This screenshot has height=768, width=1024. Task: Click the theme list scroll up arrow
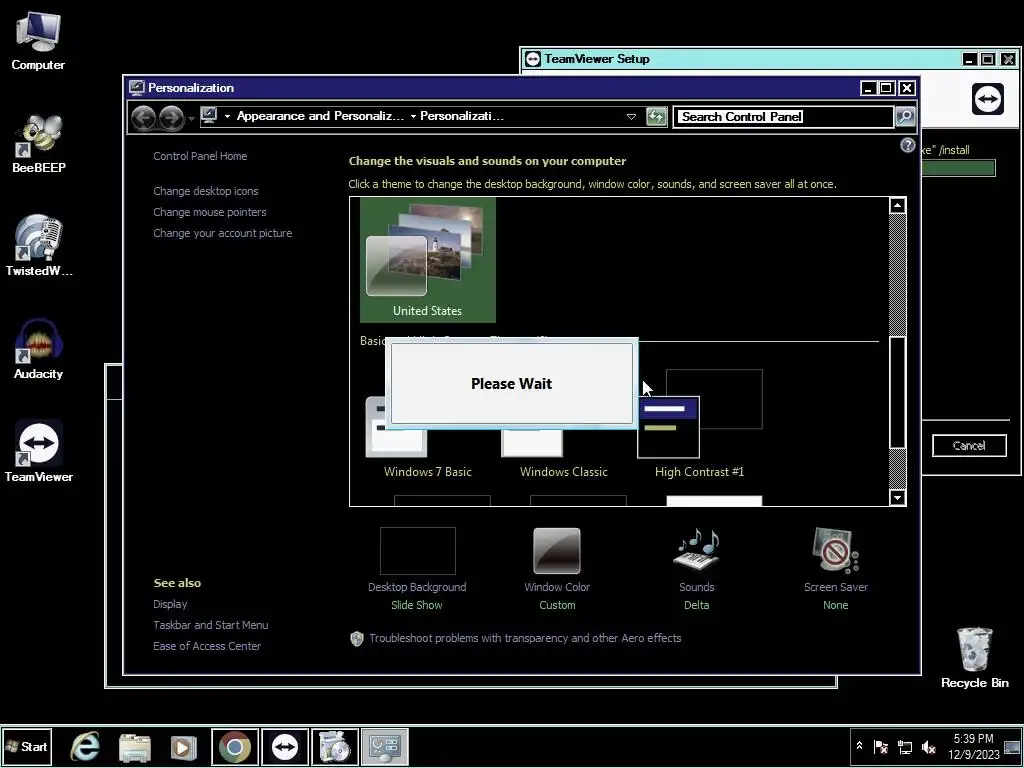(x=897, y=206)
